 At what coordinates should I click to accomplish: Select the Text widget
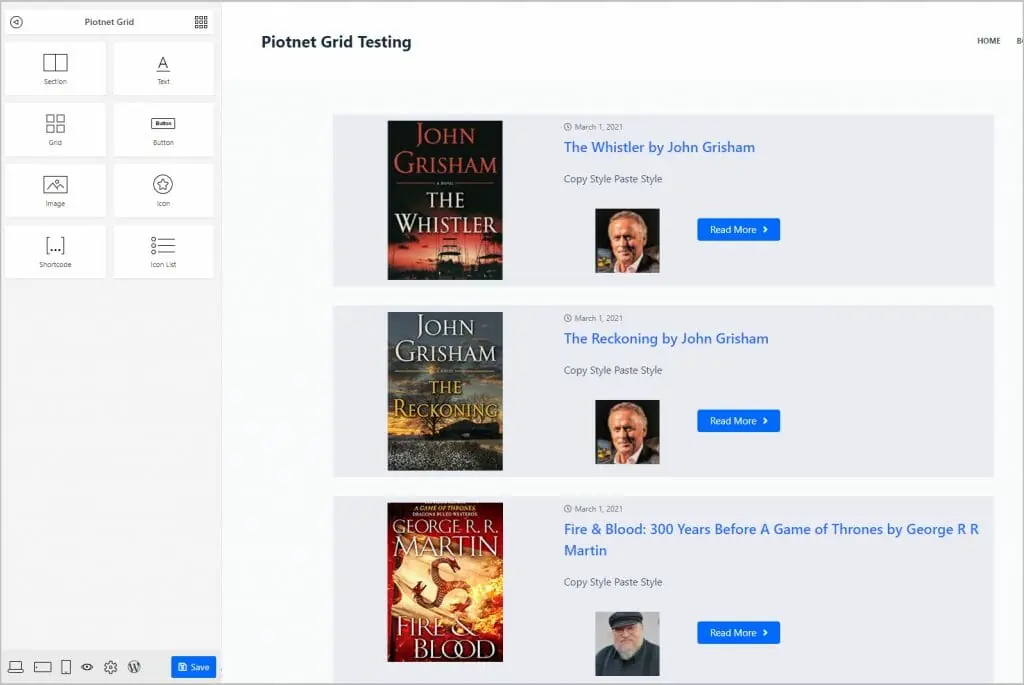tap(163, 67)
